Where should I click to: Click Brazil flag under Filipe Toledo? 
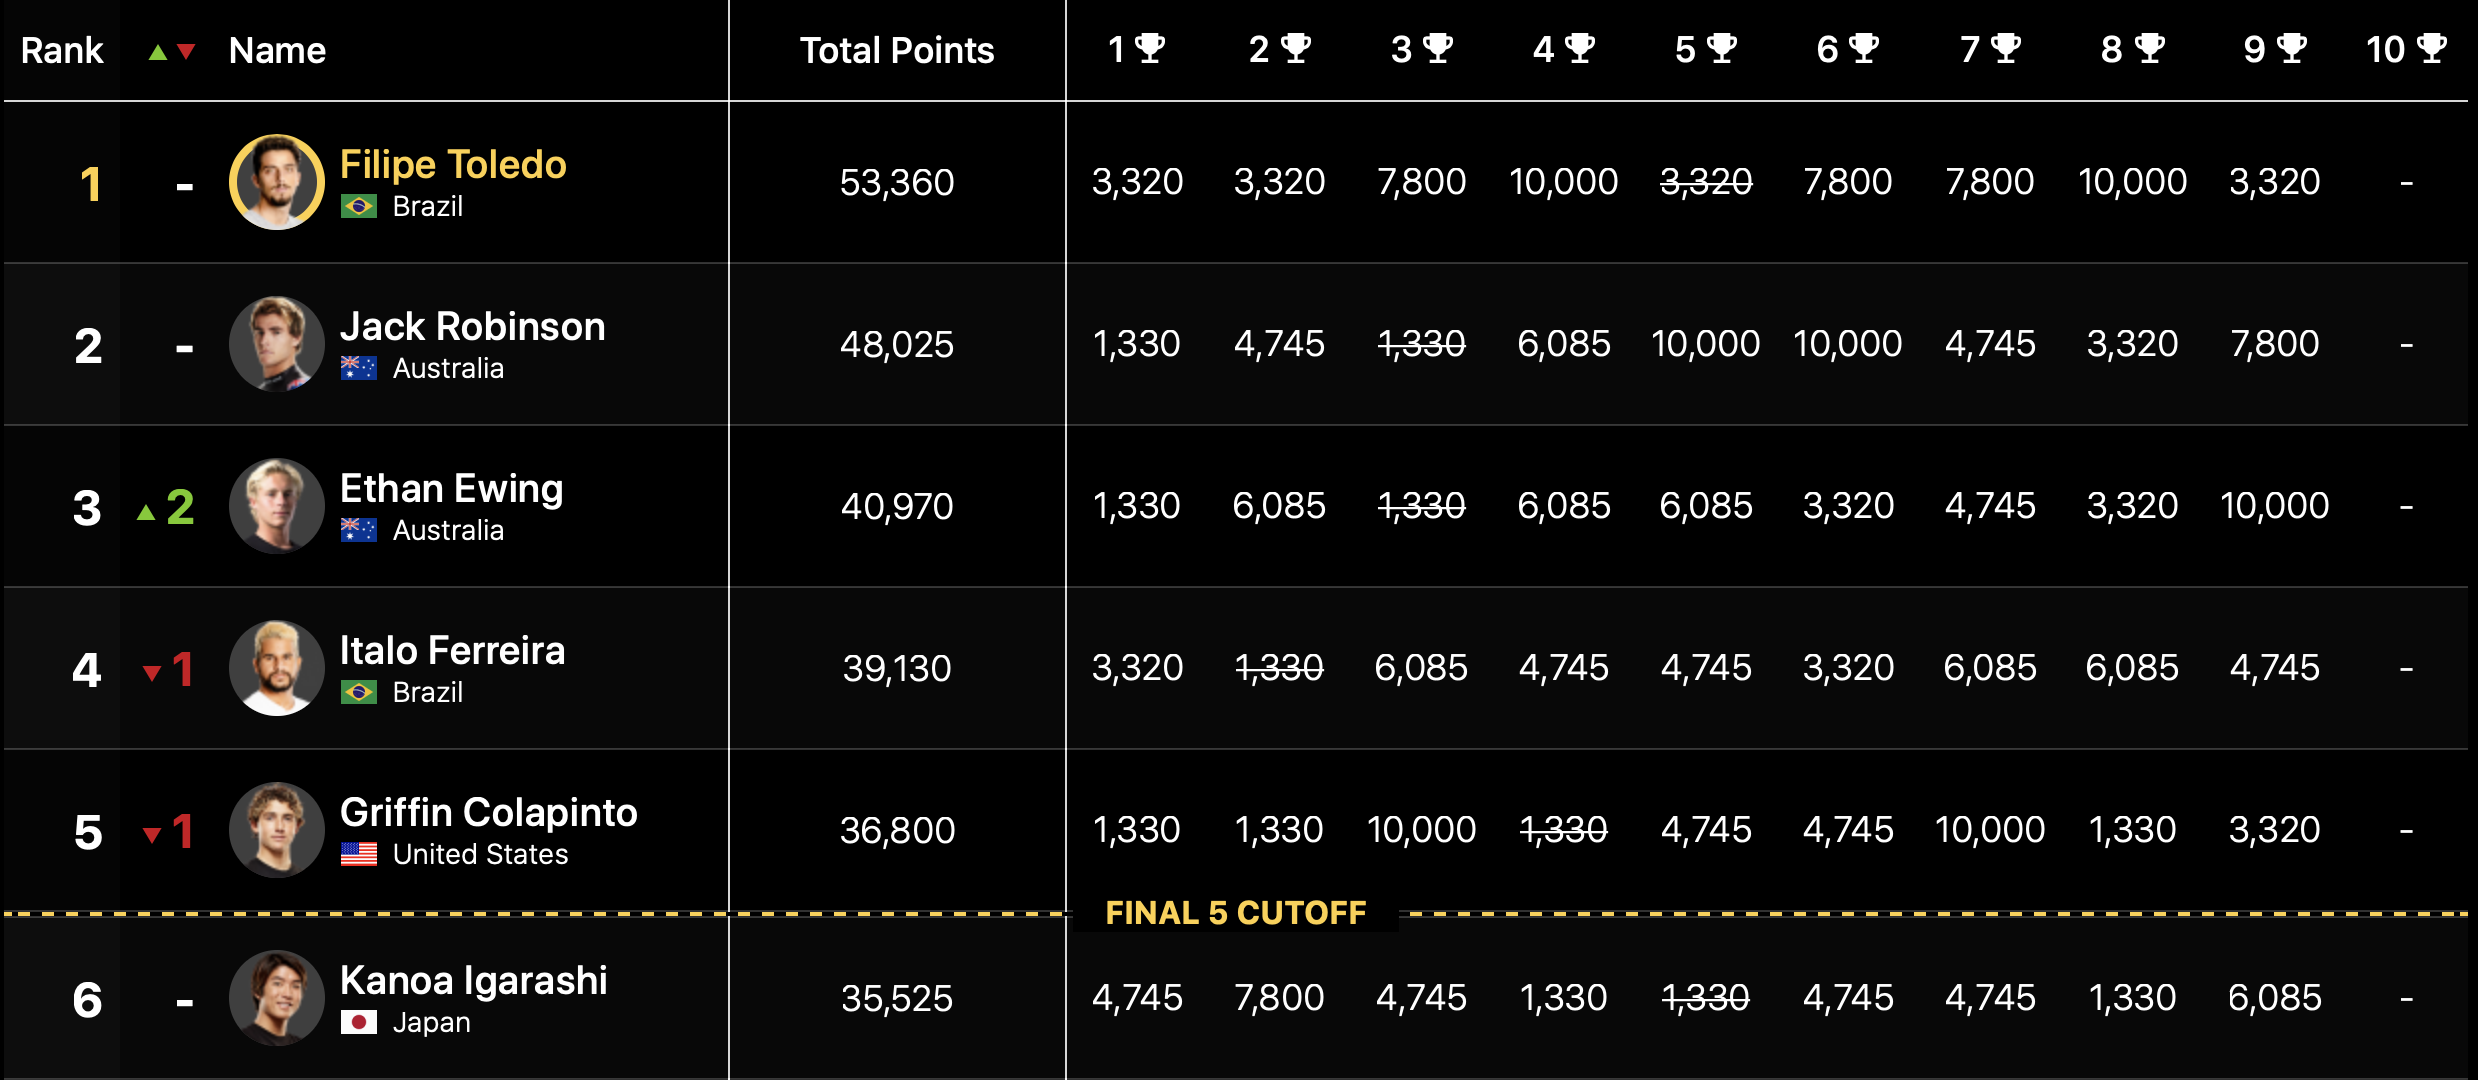[358, 207]
